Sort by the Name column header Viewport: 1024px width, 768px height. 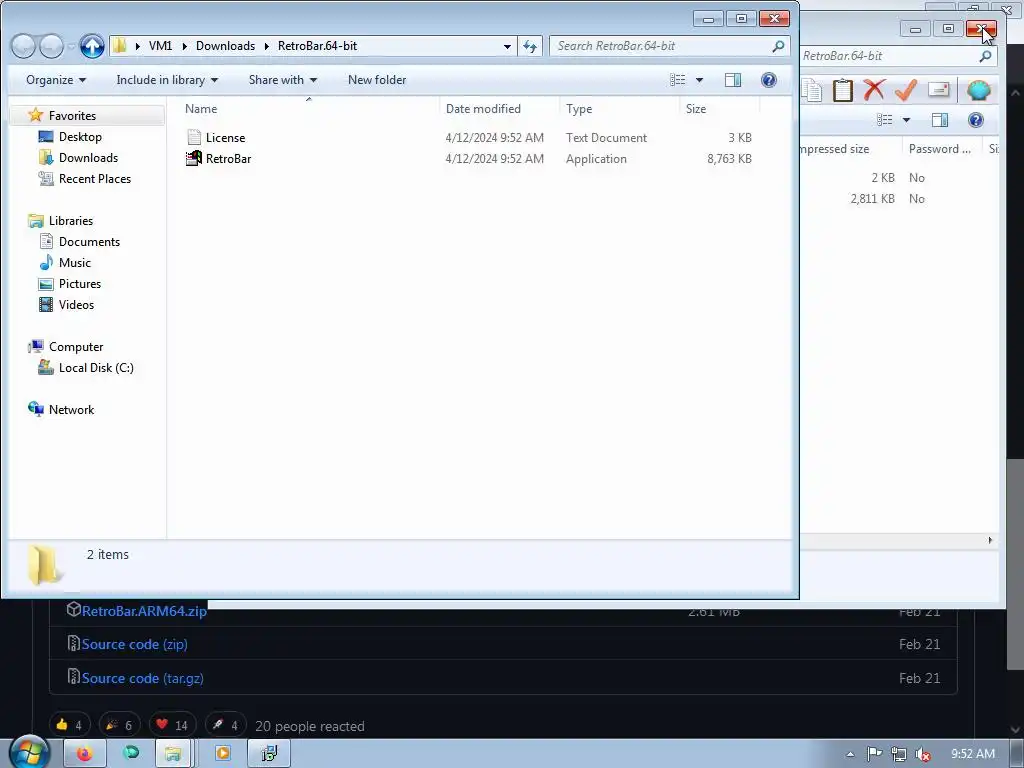point(309,108)
